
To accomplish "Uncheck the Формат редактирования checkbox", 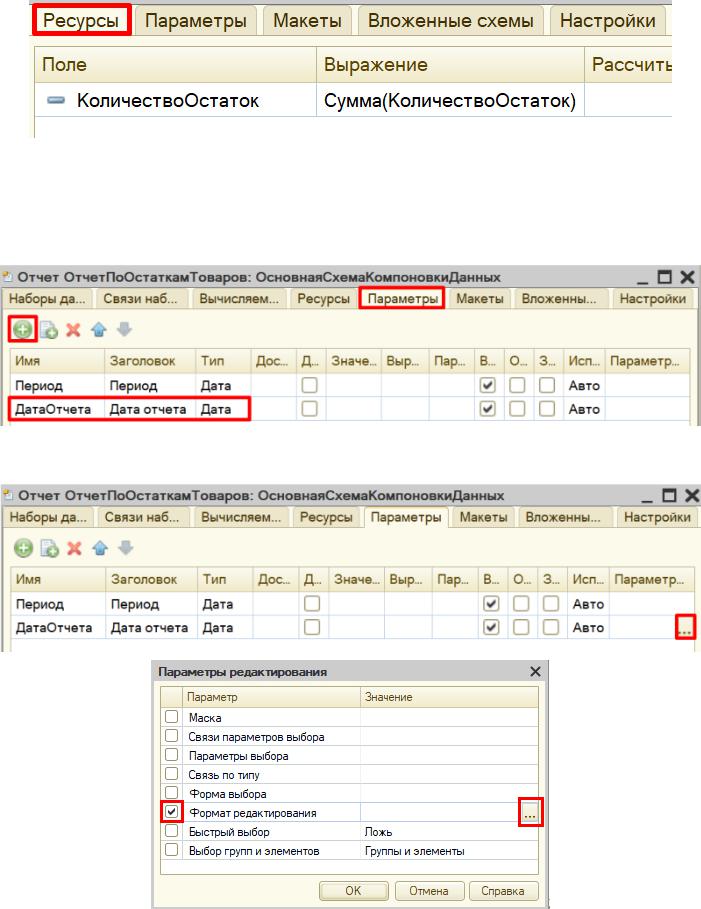I will (x=172, y=813).
